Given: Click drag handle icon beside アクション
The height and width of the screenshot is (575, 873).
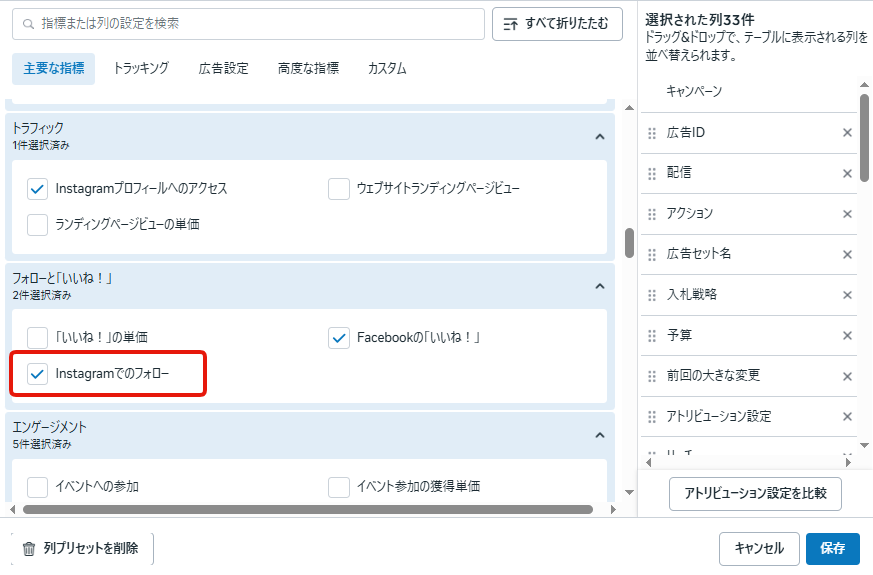Looking at the screenshot, I should 652,214.
